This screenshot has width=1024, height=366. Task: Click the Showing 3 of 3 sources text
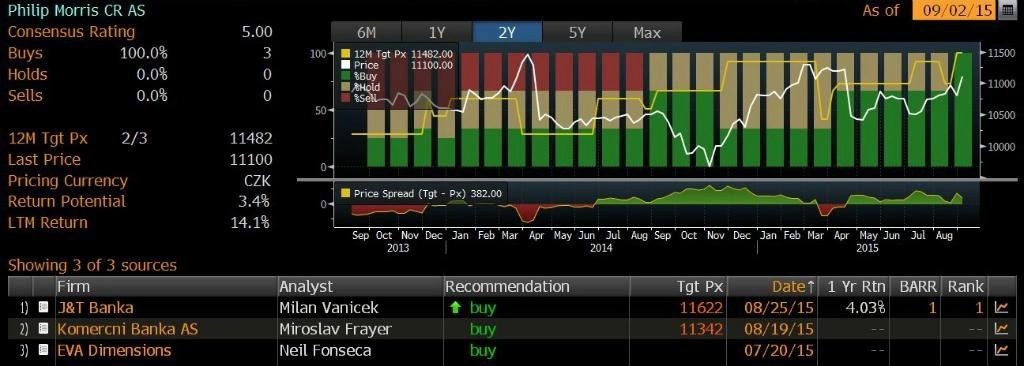click(x=92, y=265)
